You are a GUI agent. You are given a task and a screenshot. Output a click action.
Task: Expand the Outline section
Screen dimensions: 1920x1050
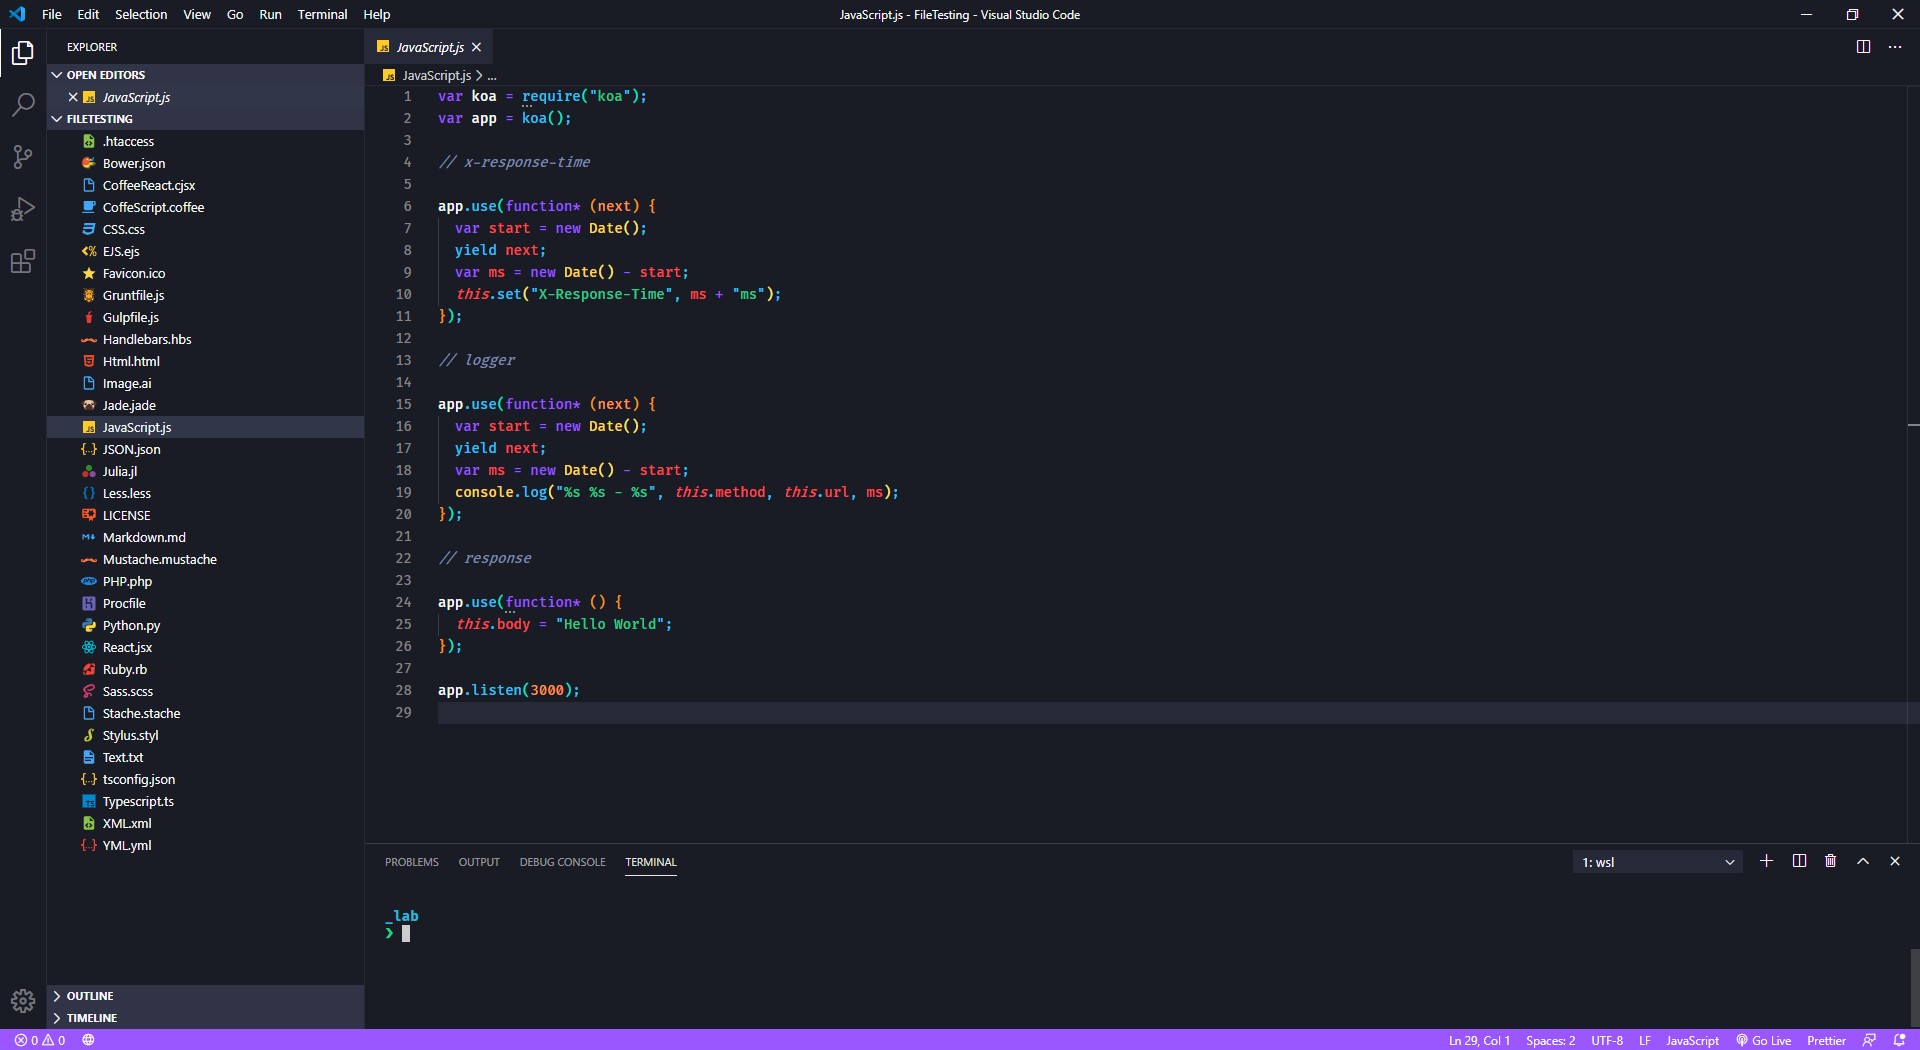pyautogui.click(x=205, y=996)
